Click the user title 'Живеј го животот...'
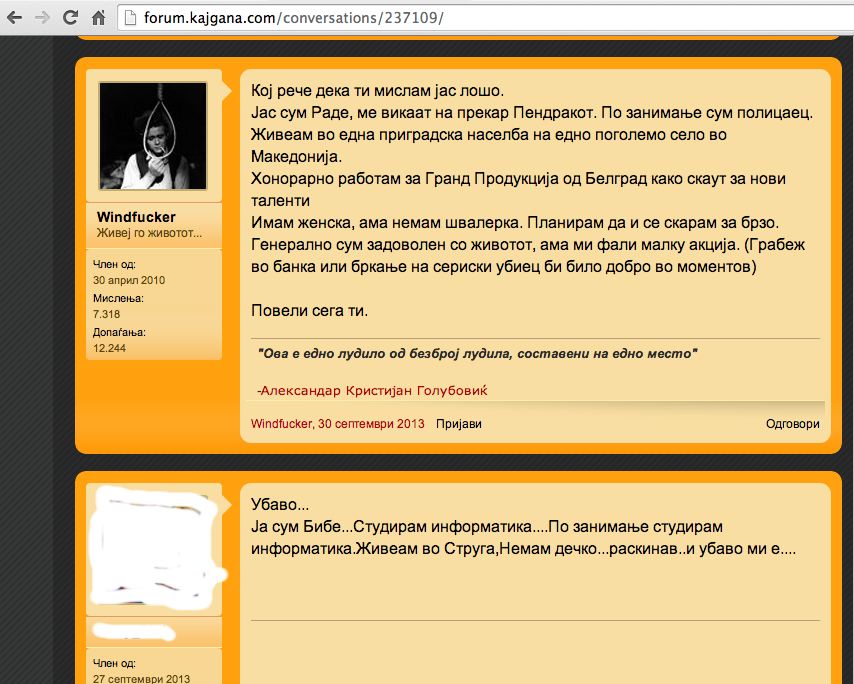Image resolution: width=854 pixels, height=684 pixels. point(149,233)
